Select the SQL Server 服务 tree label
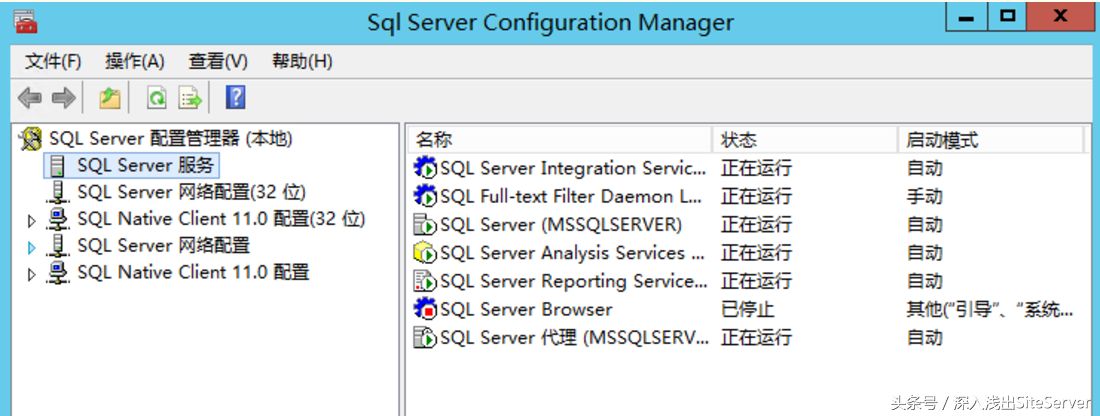 [x=145, y=166]
